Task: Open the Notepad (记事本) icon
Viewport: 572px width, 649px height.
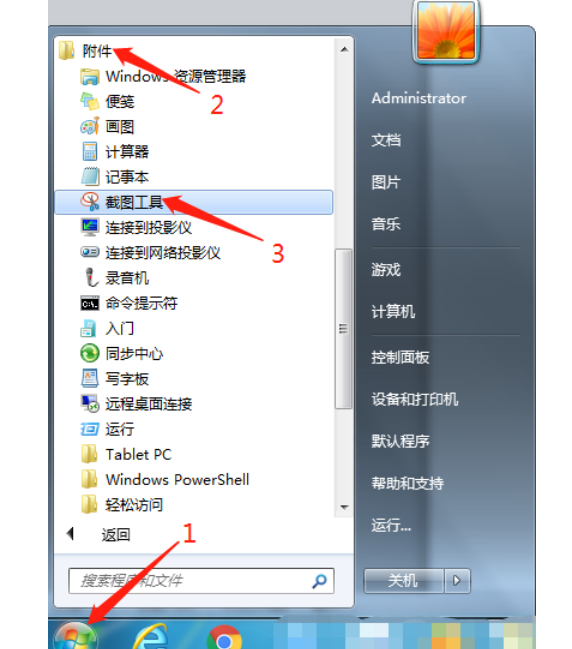Action: pos(90,177)
